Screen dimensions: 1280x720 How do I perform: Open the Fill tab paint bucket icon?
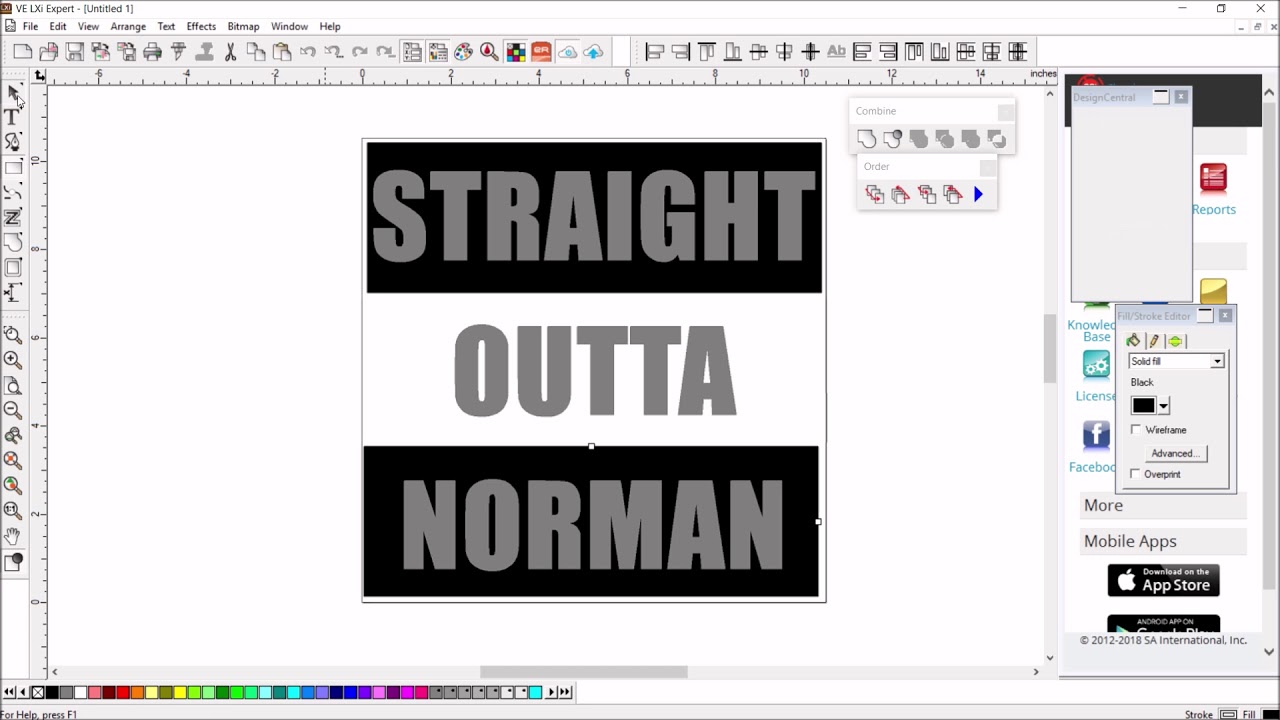[1133, 341]
